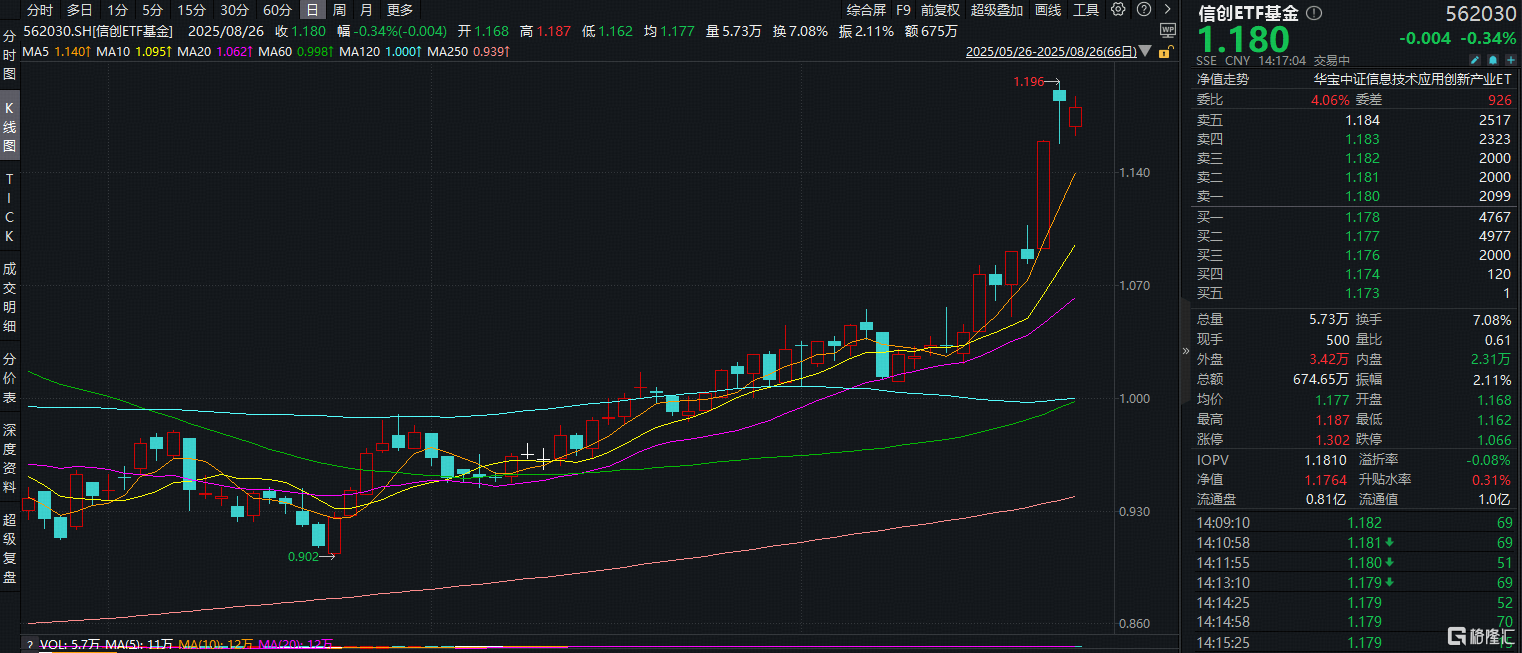Click the 净值走势 link
The width and height of the screenshot is (1522, 653).
tap(1223, 80)
